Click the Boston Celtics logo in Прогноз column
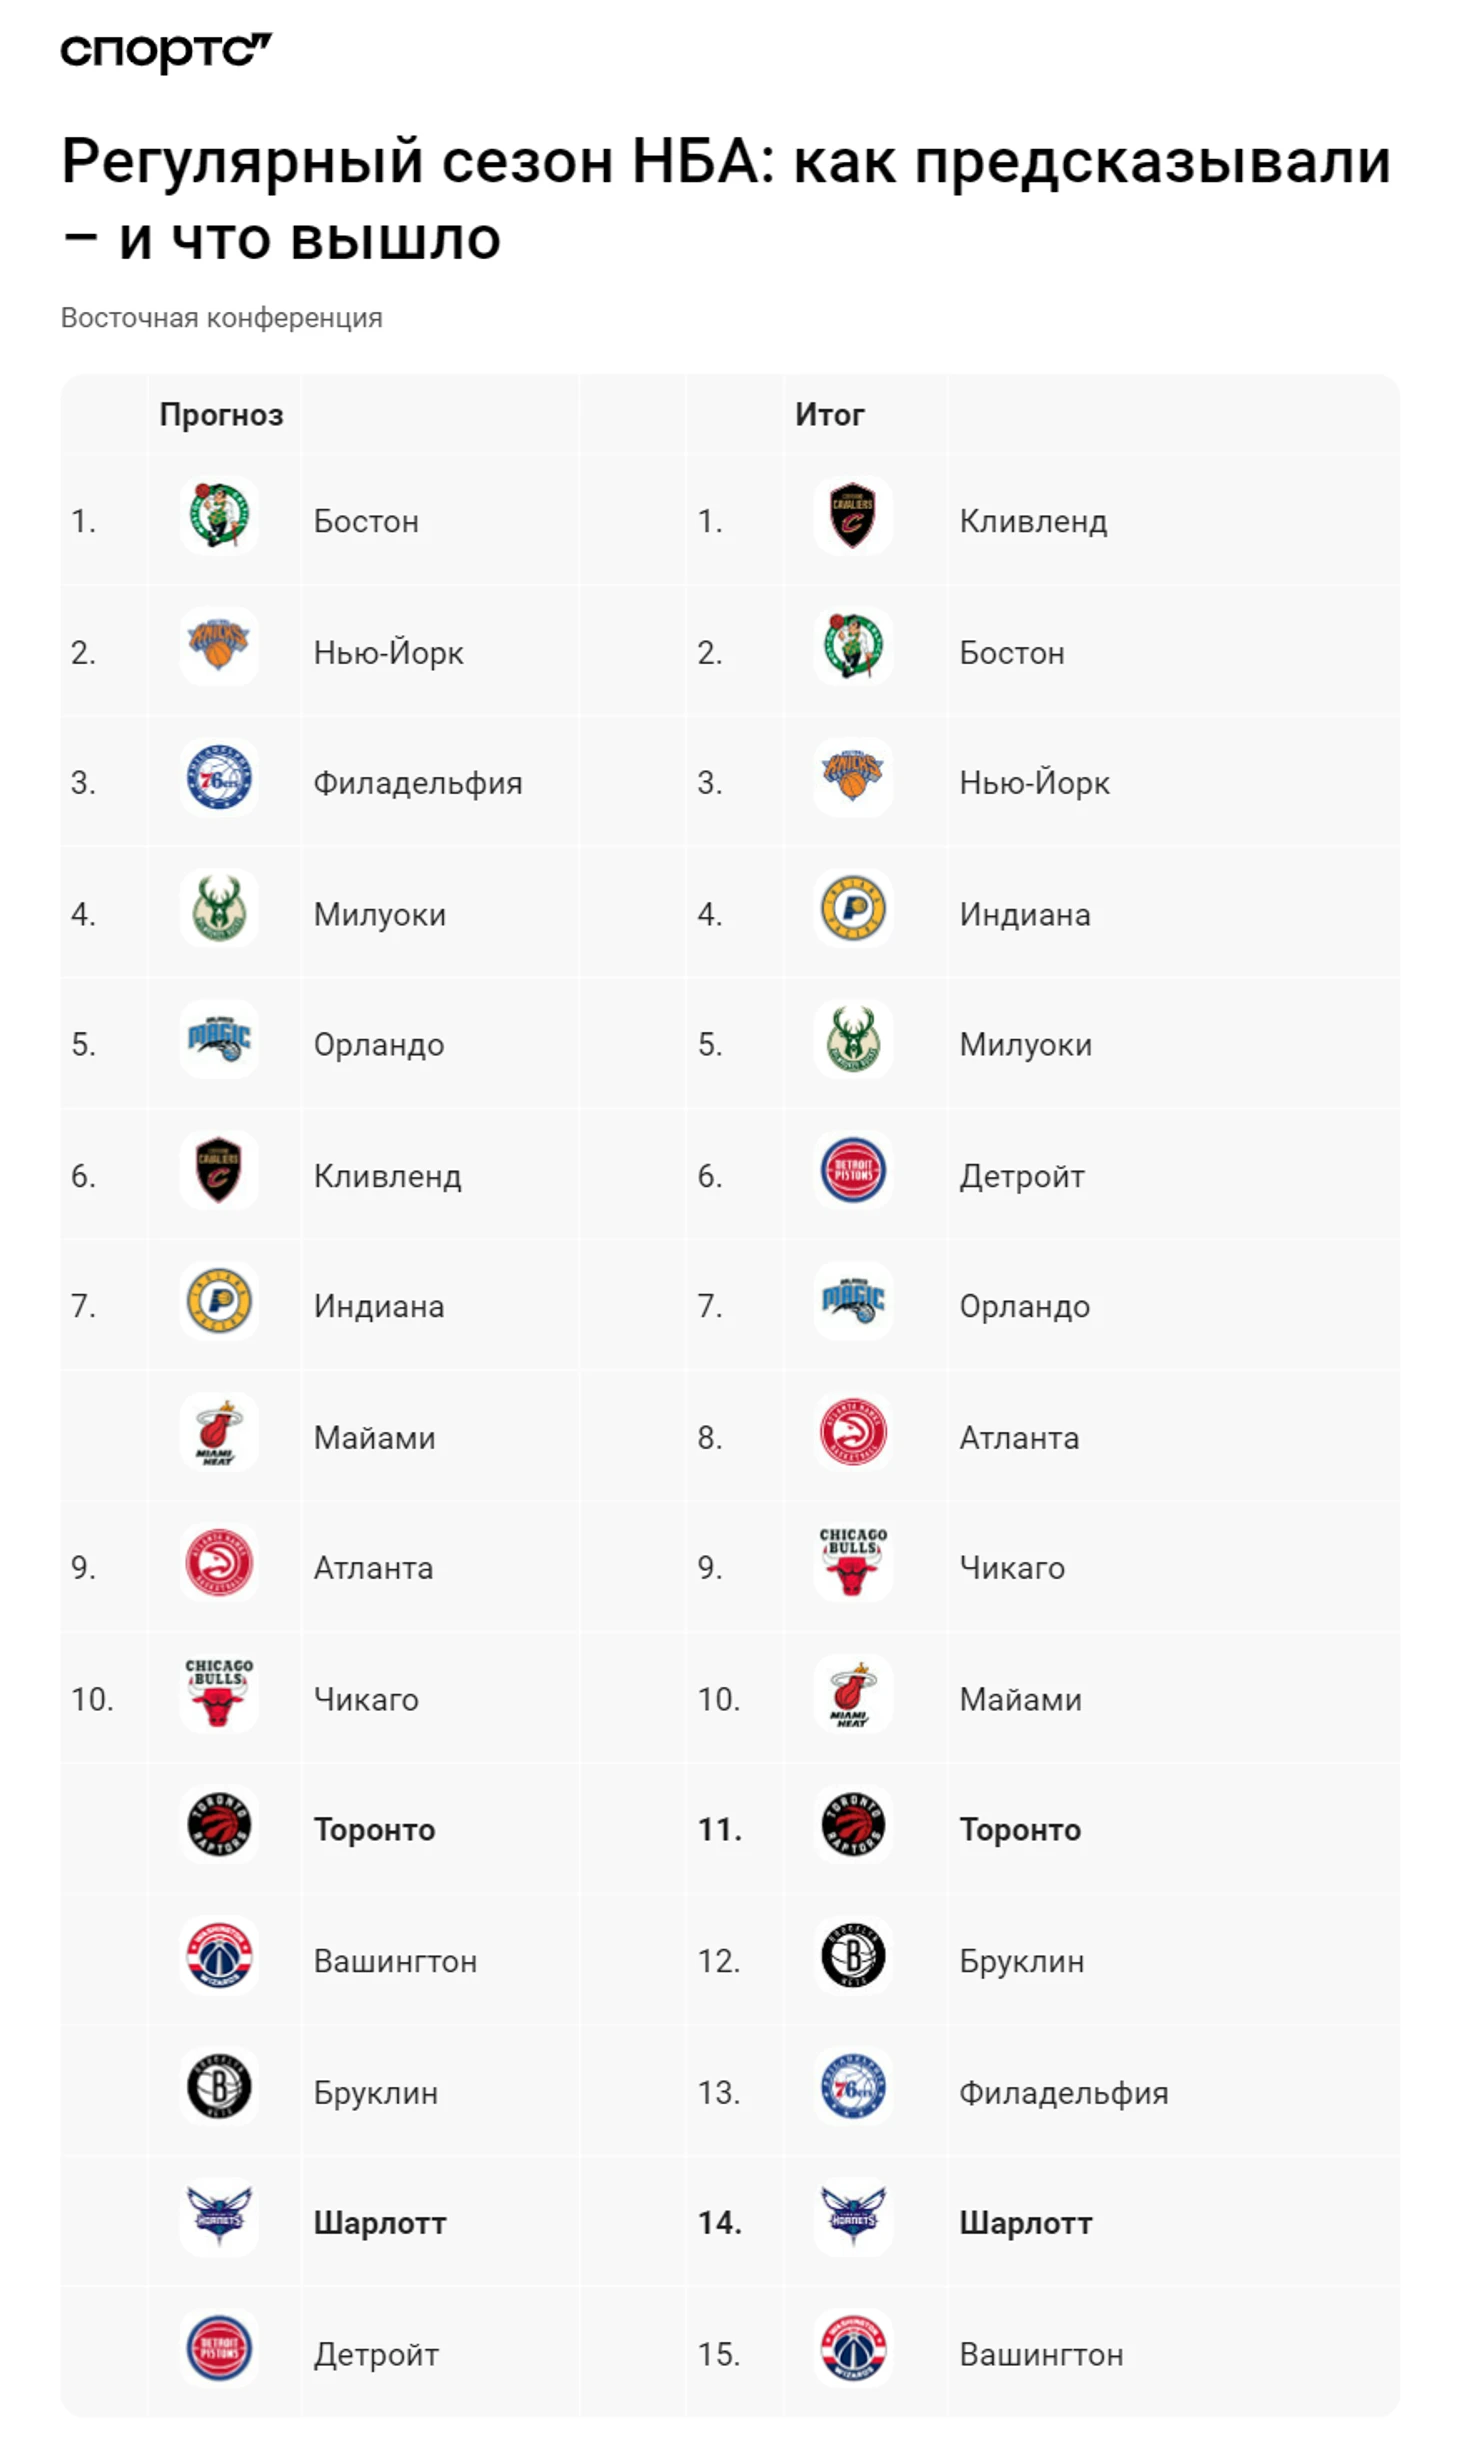Screen dimensions: 1460x2447 [x=219, y=515]
